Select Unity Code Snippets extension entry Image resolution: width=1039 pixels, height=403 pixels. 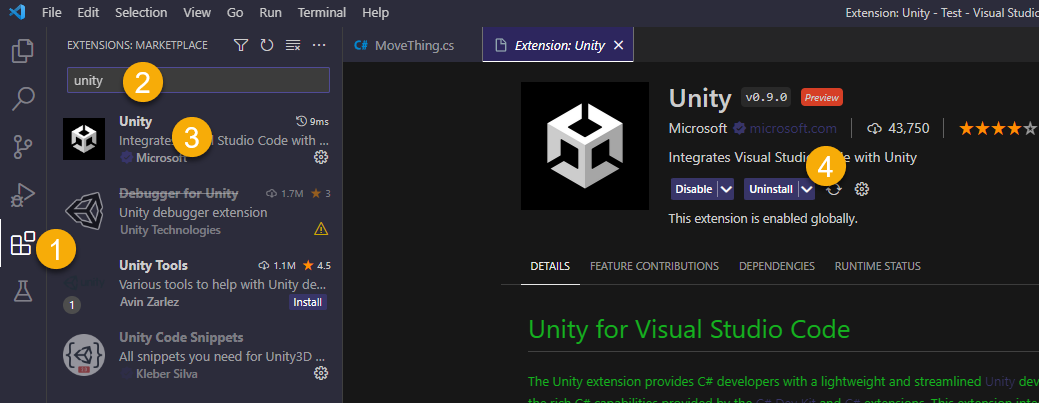click(x=197, y=356)
